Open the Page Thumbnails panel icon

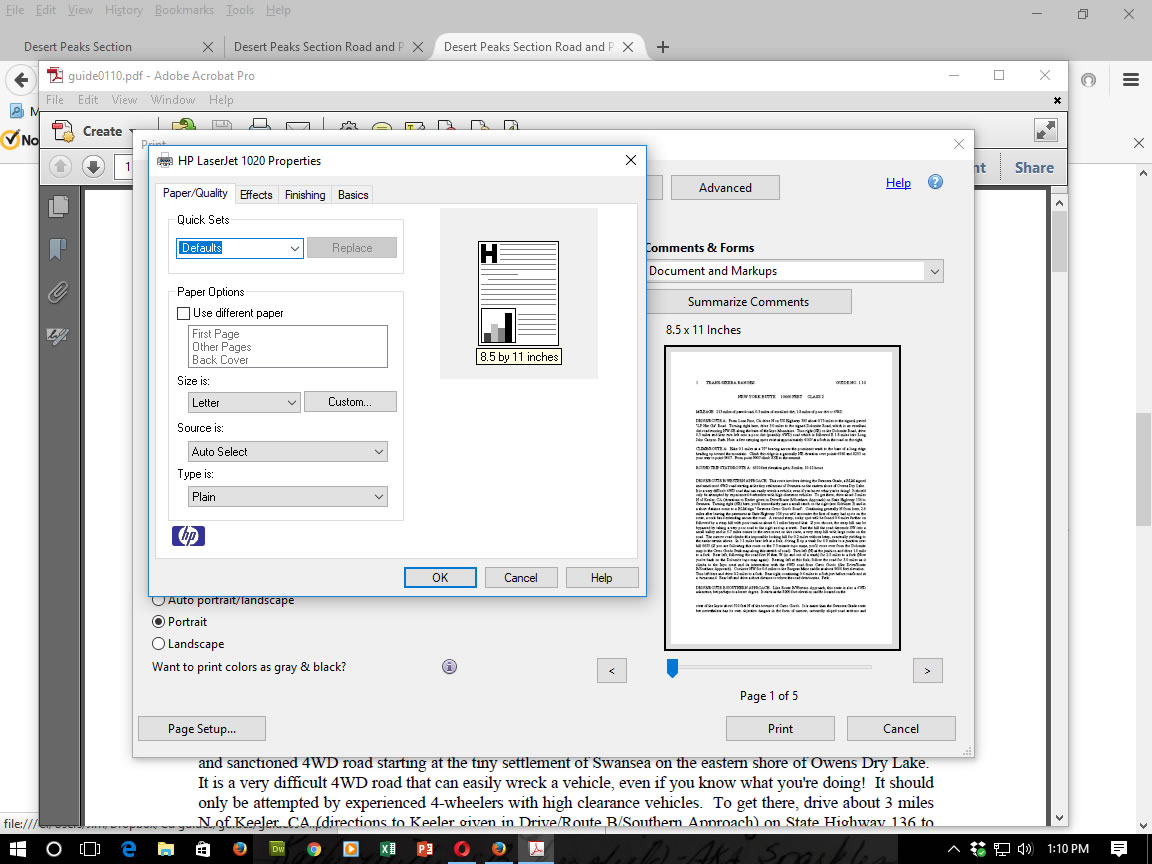click(58, 206)
